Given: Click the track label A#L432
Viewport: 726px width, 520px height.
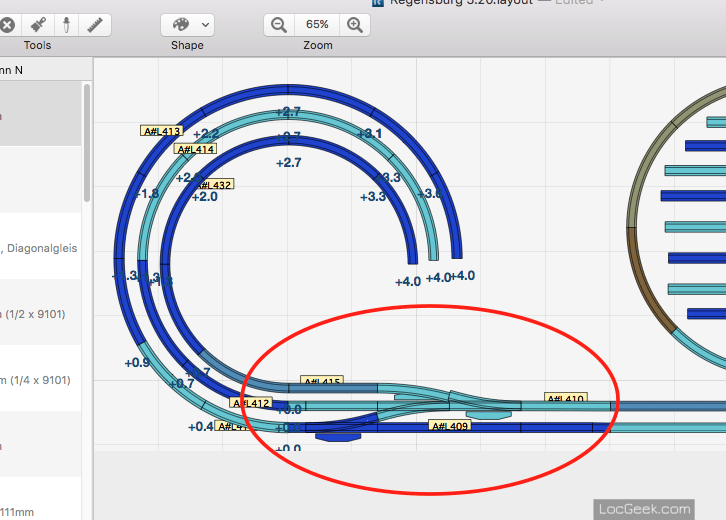Looking at the screenshot, I should [215, 184].
